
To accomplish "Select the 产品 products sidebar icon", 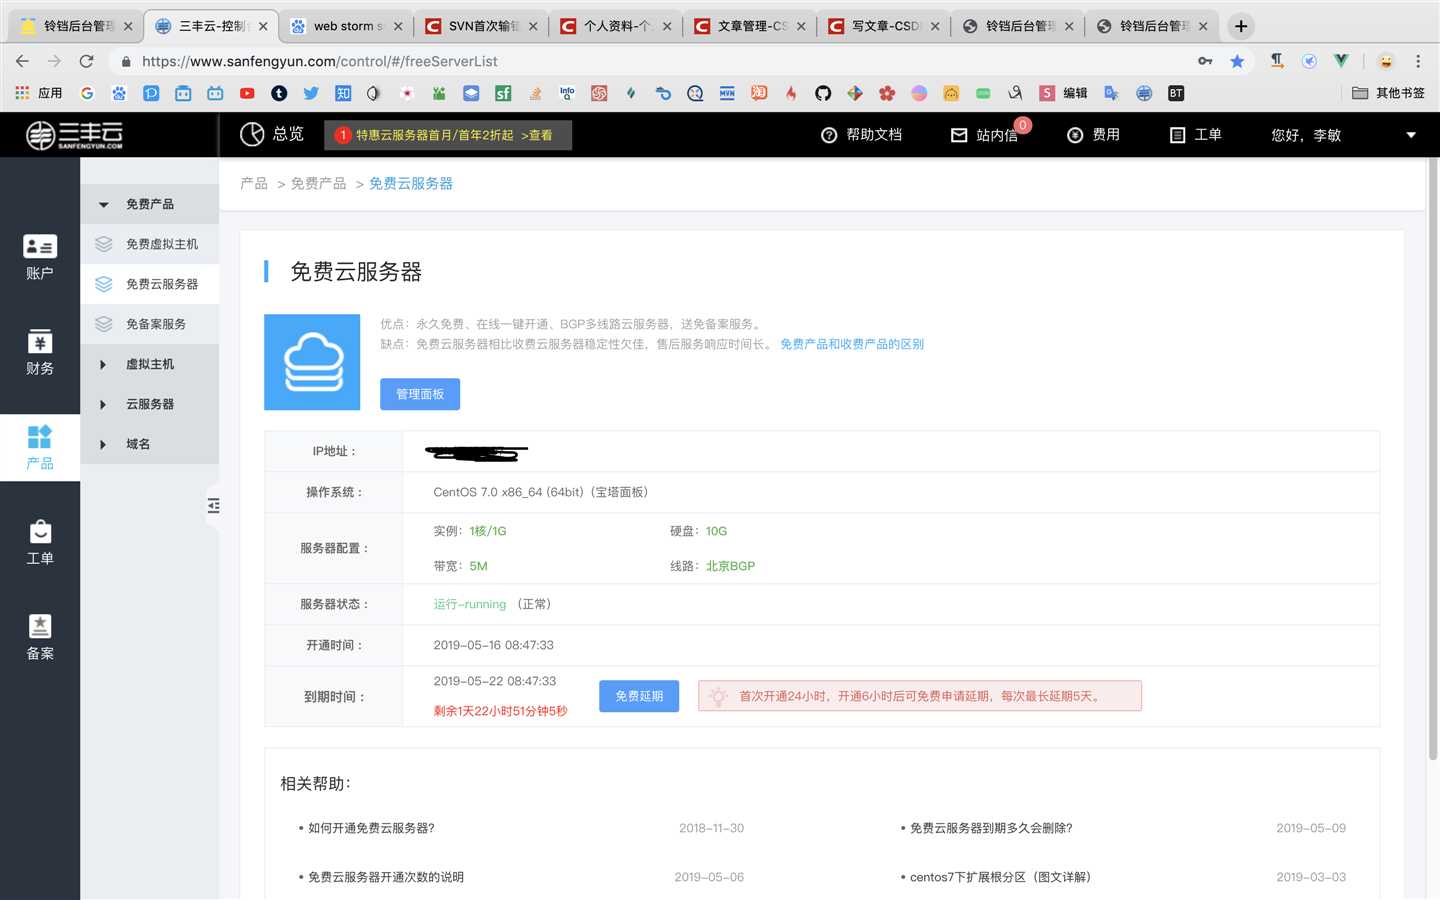I will pos(40,448).
